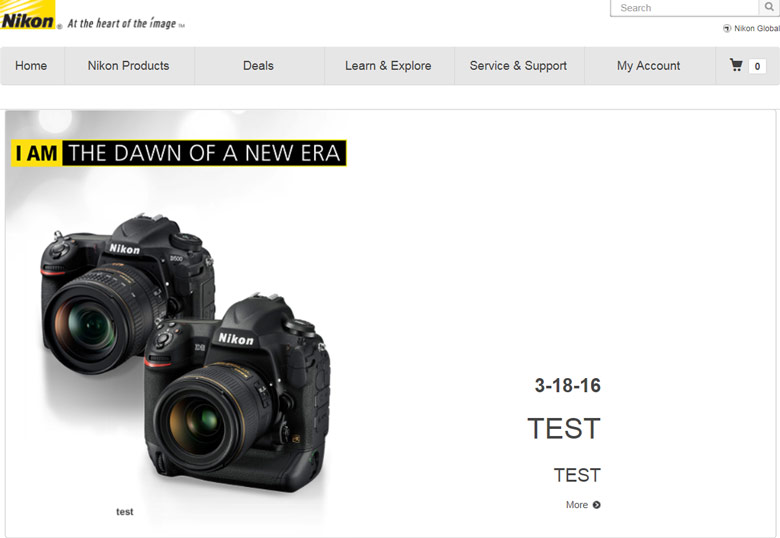Click the 3-18-16 date text
Image resolution: width=780 pixels, height=538 pixels.
pyautogui.click(x=568, y=385)
